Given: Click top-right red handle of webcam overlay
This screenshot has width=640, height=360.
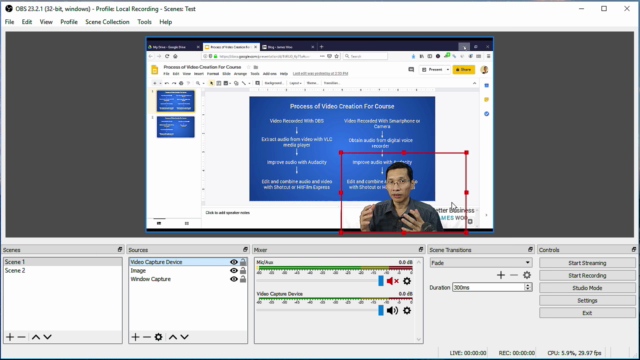Looking at the screenshot, I should (467, 153).
